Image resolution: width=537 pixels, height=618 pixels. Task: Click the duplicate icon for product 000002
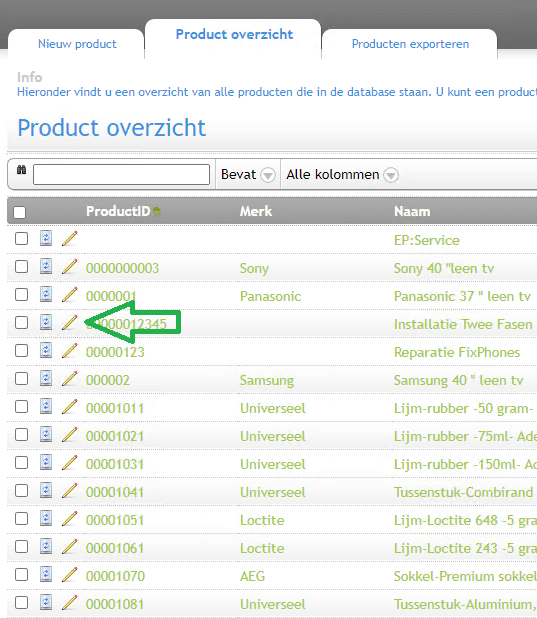[x=46, y=378]
